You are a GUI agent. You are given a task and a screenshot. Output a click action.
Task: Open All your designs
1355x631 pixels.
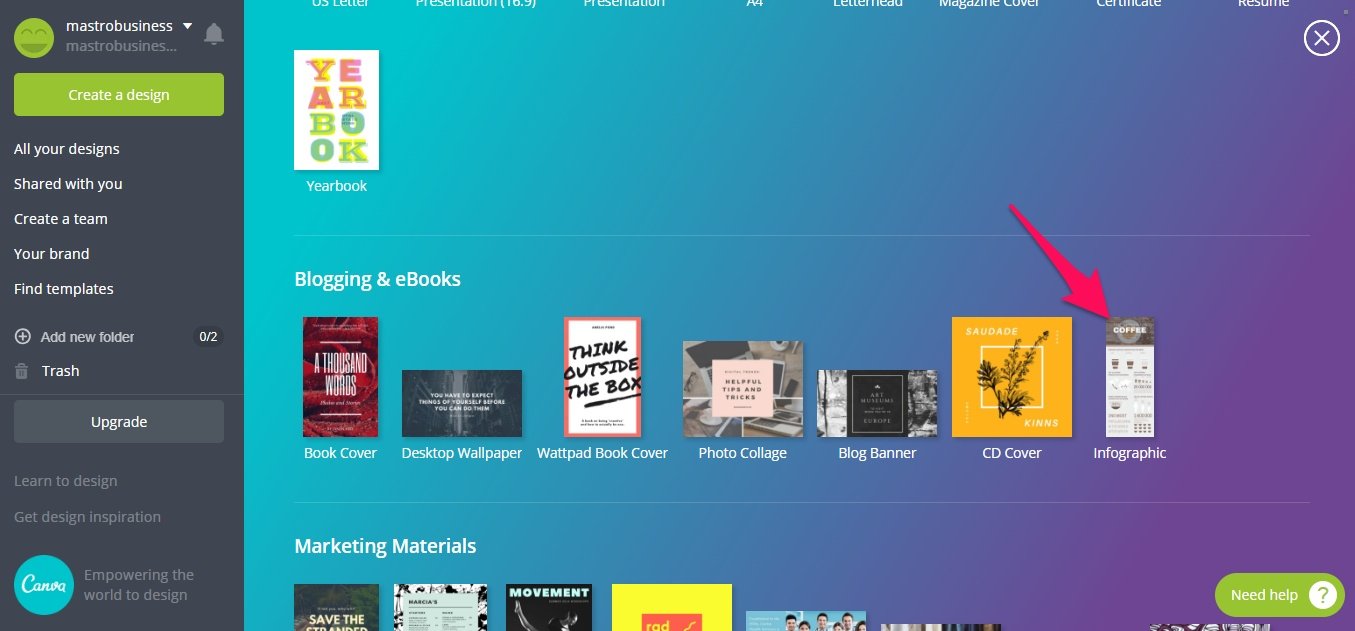point(67,149)
